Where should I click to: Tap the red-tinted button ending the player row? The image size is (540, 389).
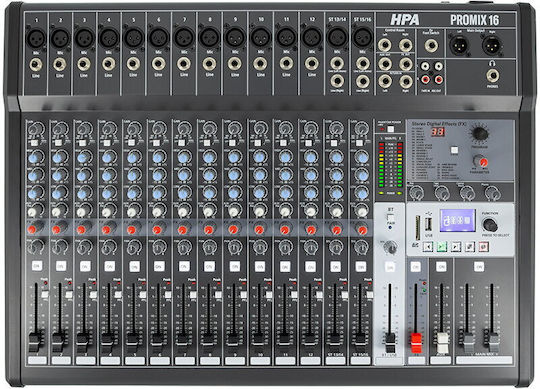point(484,246)
